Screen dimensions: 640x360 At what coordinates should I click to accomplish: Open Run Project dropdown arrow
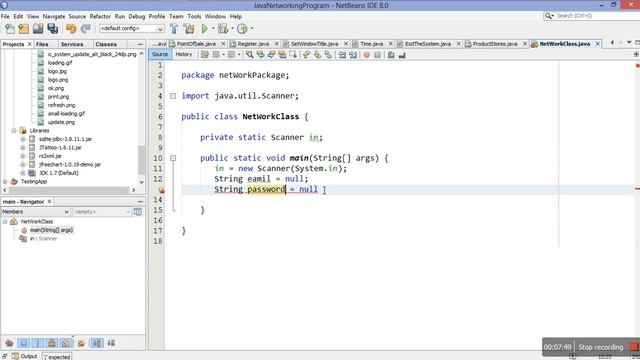pos(213,29)
